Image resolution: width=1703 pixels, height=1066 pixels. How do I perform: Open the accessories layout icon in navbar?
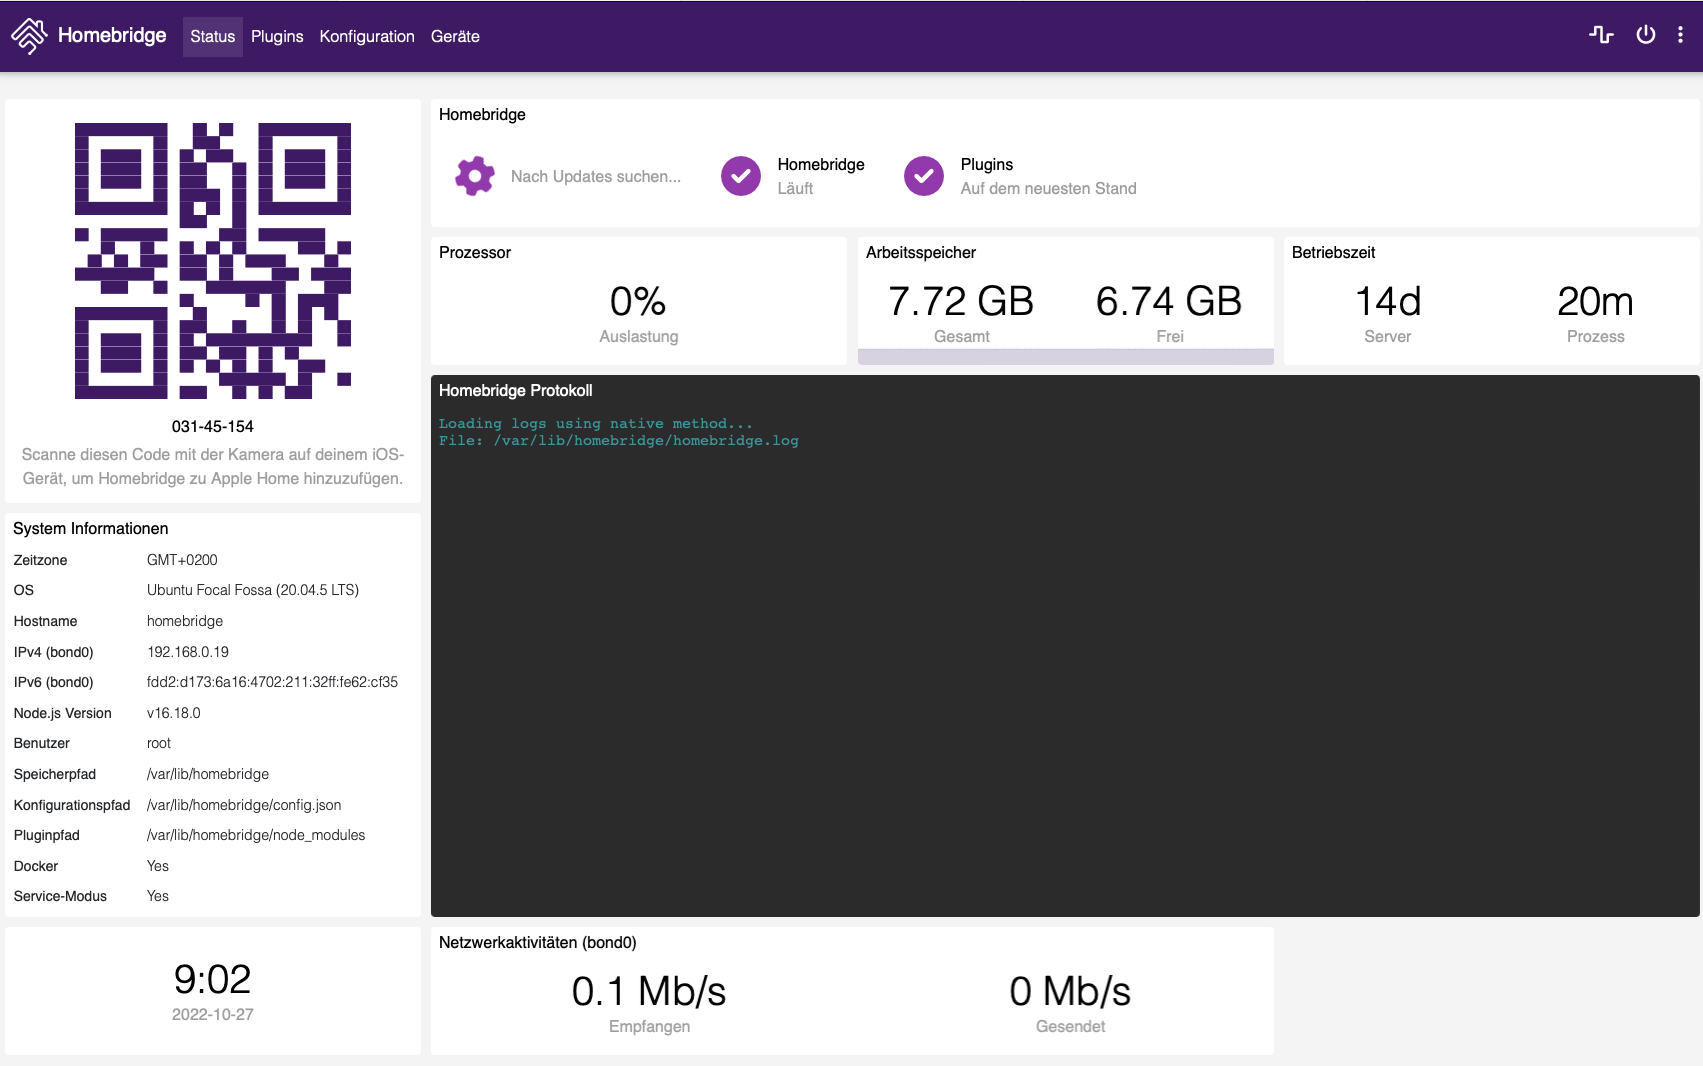click(1602, 34)
